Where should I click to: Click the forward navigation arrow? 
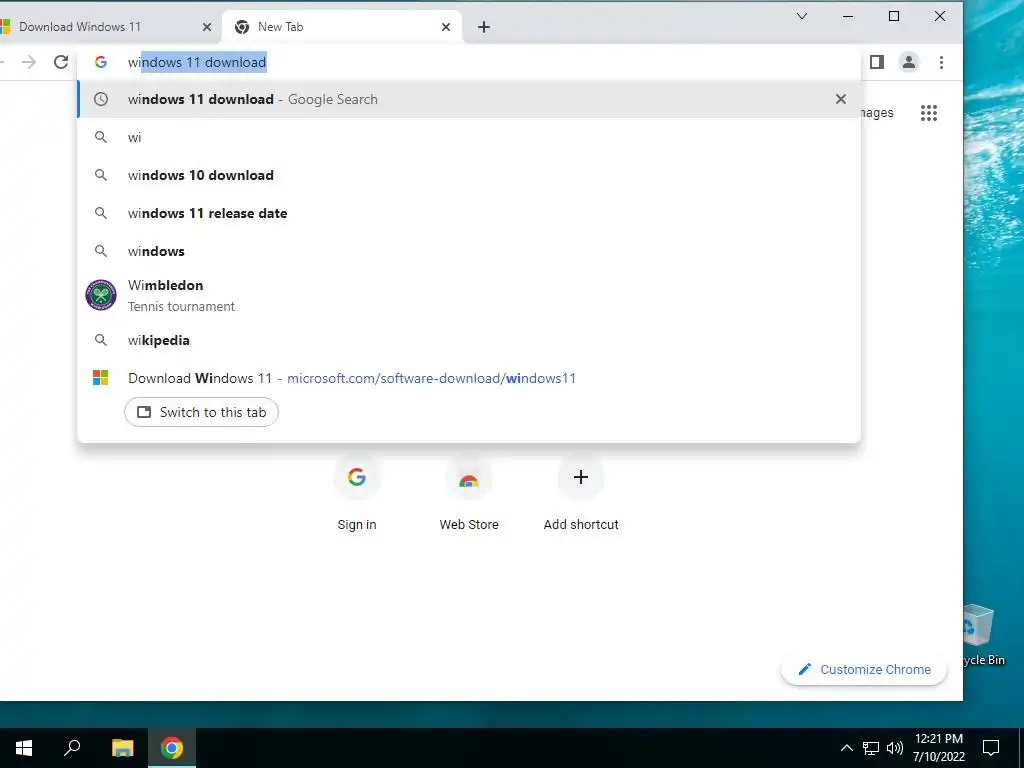coord(29,62)
